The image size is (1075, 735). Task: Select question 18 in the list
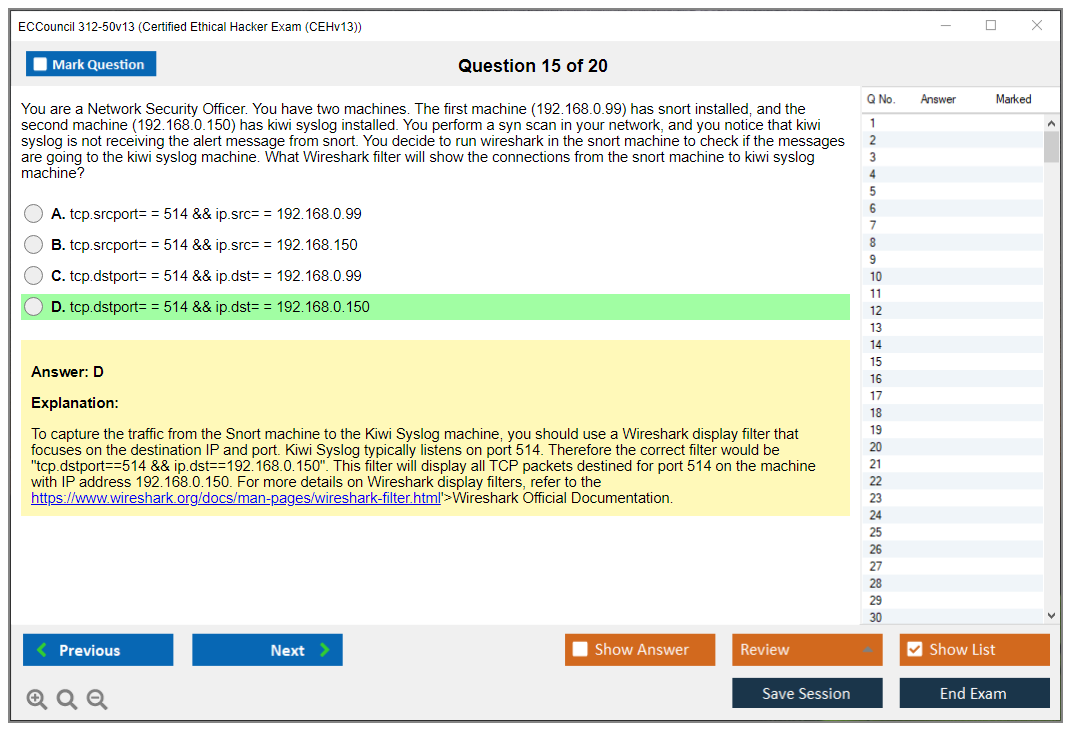coord(953,413)
